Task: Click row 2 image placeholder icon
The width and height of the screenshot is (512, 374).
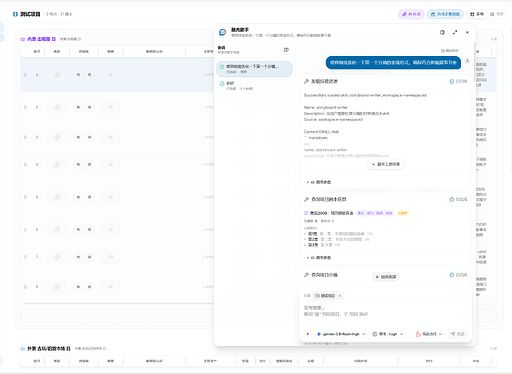Action: point(57,107)
